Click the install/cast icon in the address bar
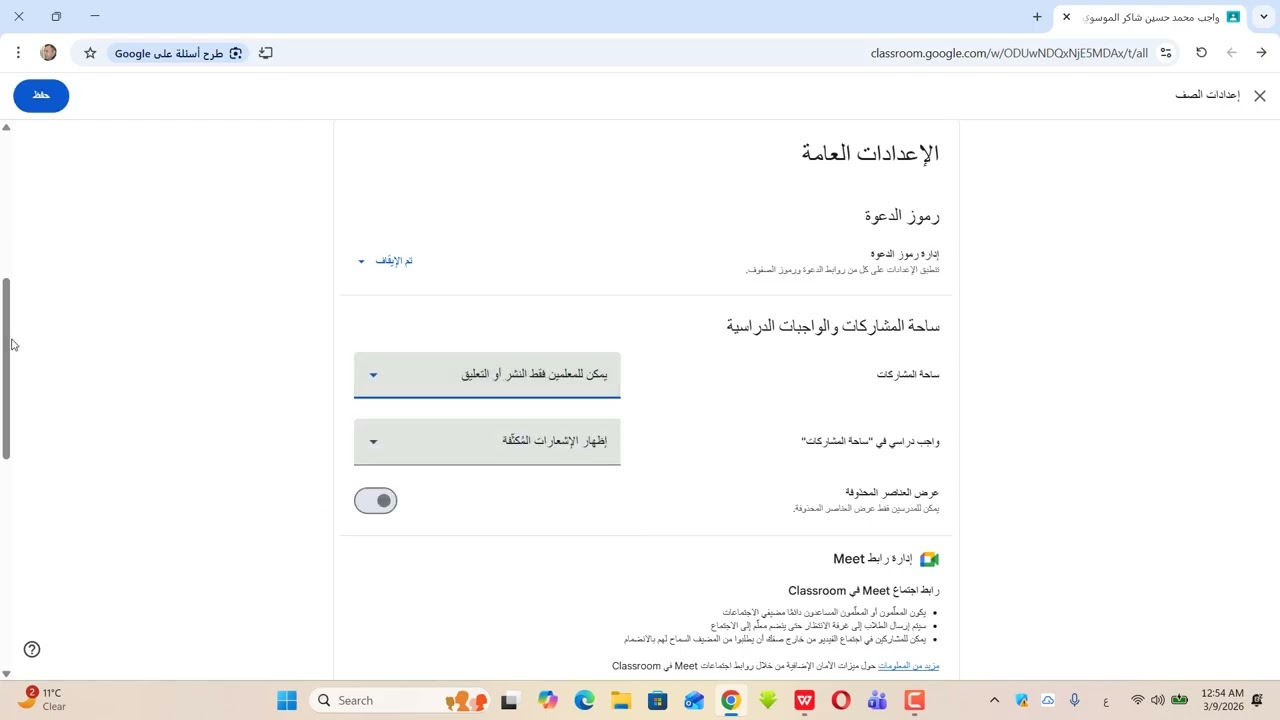This screenshot has height=720, width=1280. click(x=266, y=53)
